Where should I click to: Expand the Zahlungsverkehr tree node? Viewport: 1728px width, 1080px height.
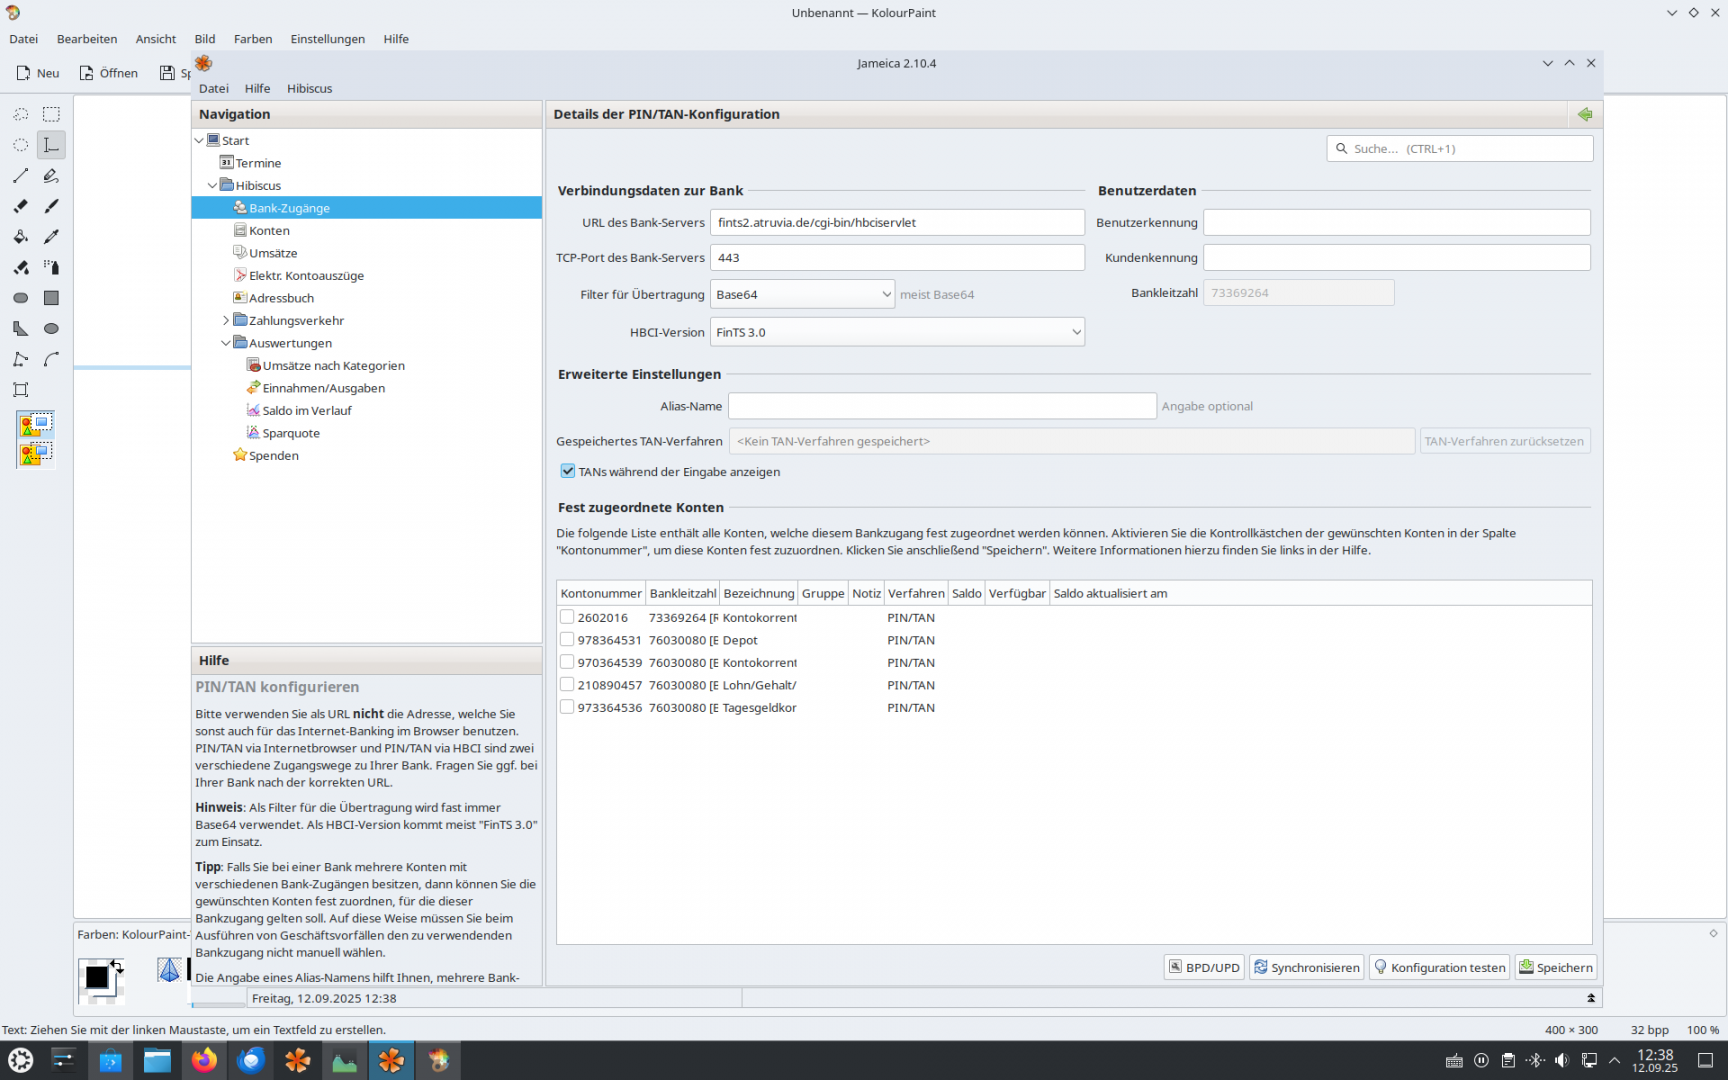click(226, 321)
